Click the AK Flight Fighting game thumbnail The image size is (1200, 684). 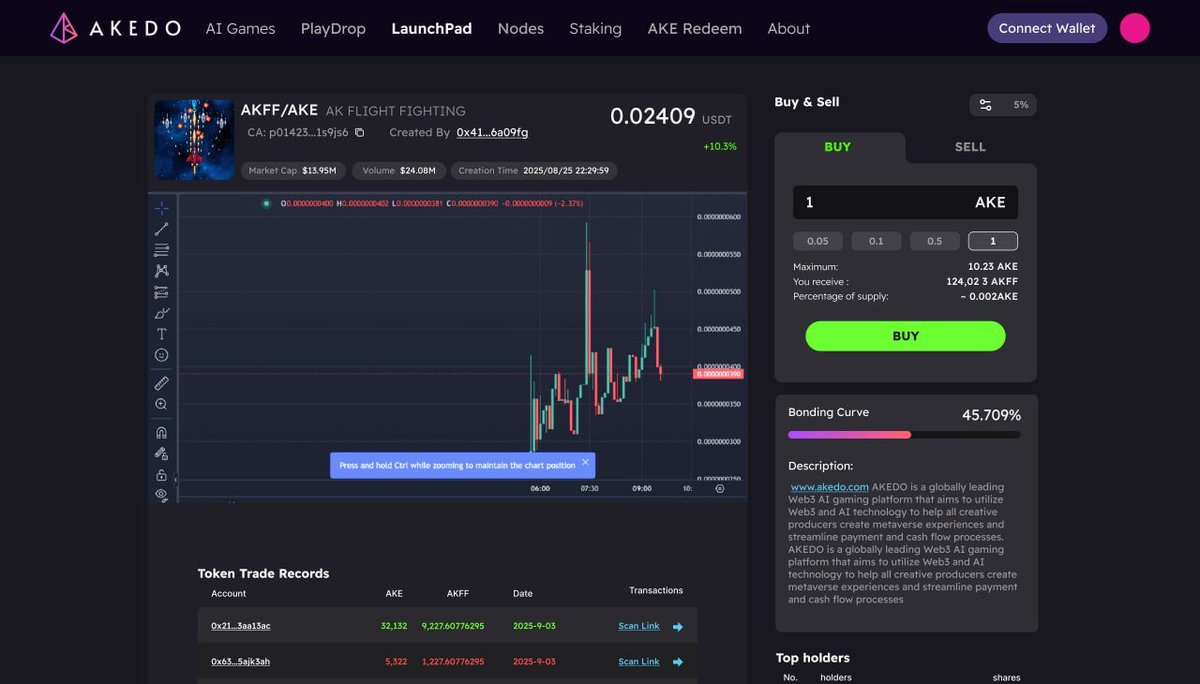click(194, 139)
